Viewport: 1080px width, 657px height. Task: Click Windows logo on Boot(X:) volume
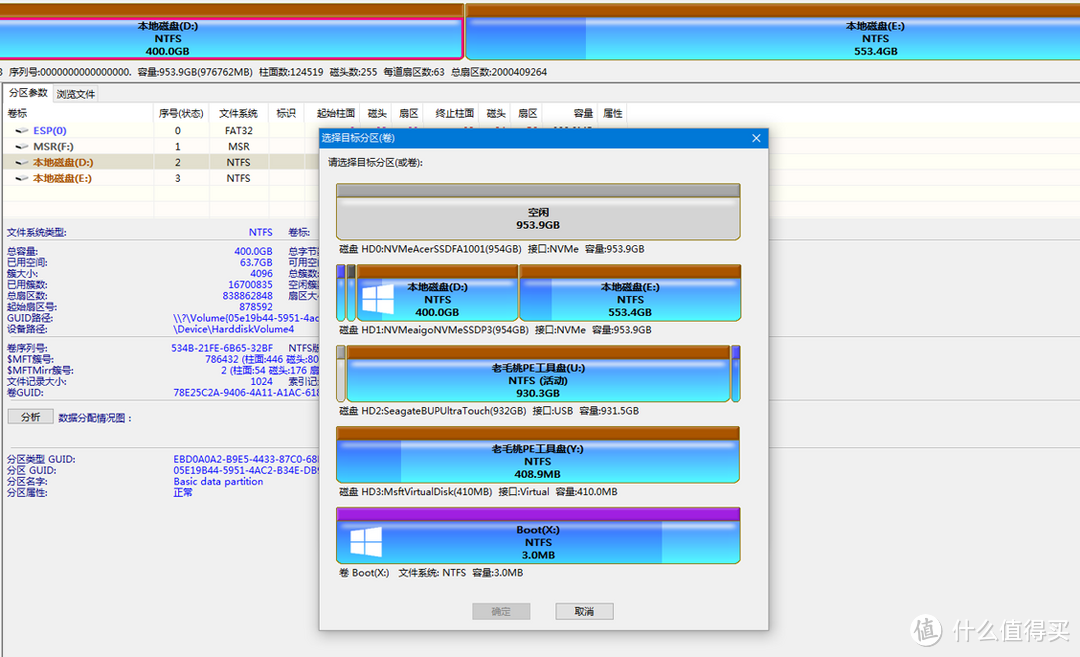click(x=366, y=543)
